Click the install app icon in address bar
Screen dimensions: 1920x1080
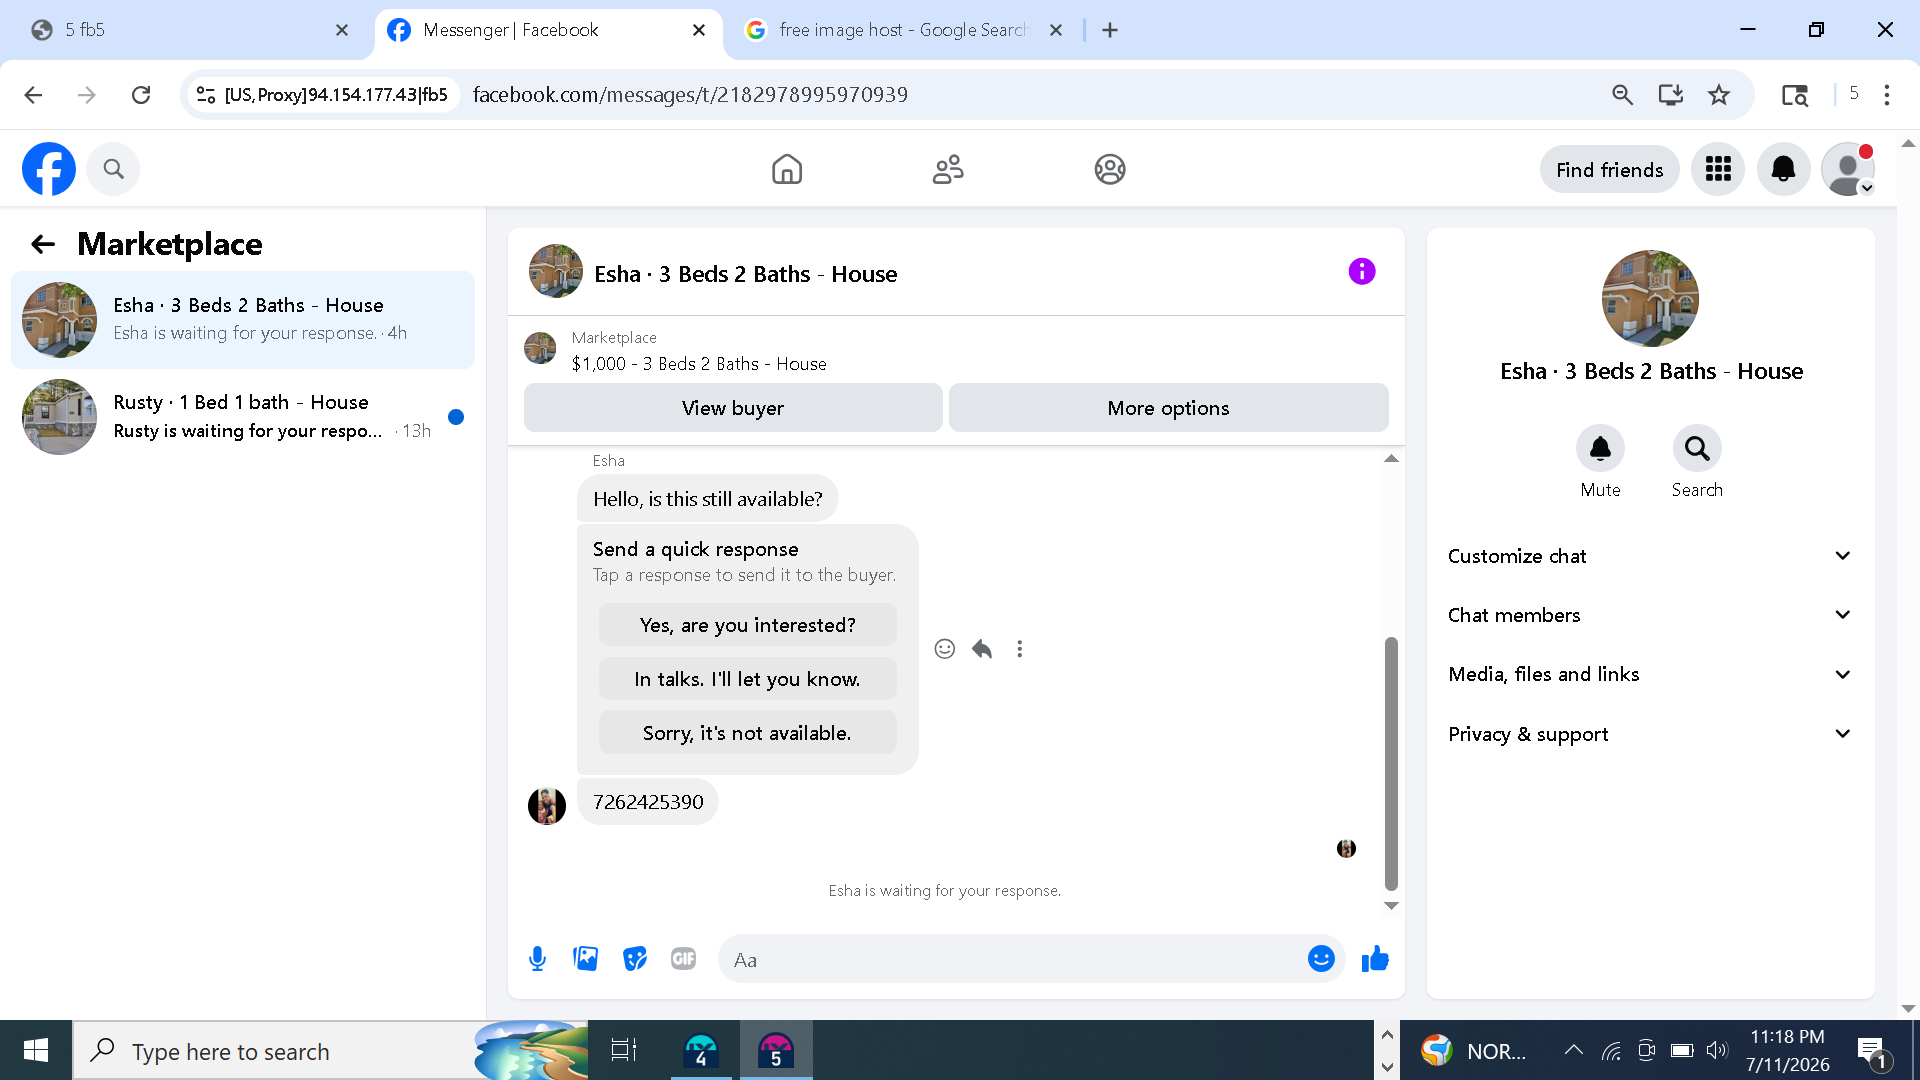1671,95
